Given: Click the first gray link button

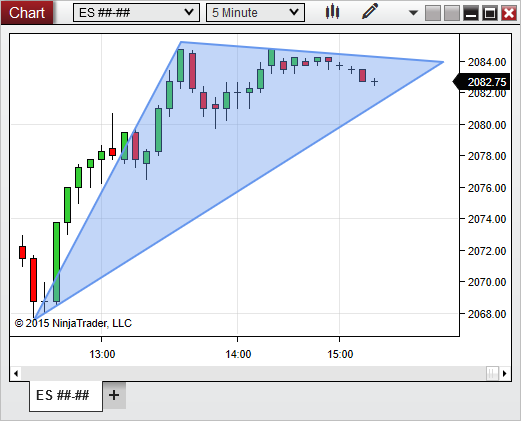Looking at the screenshot, I should 433,13.
